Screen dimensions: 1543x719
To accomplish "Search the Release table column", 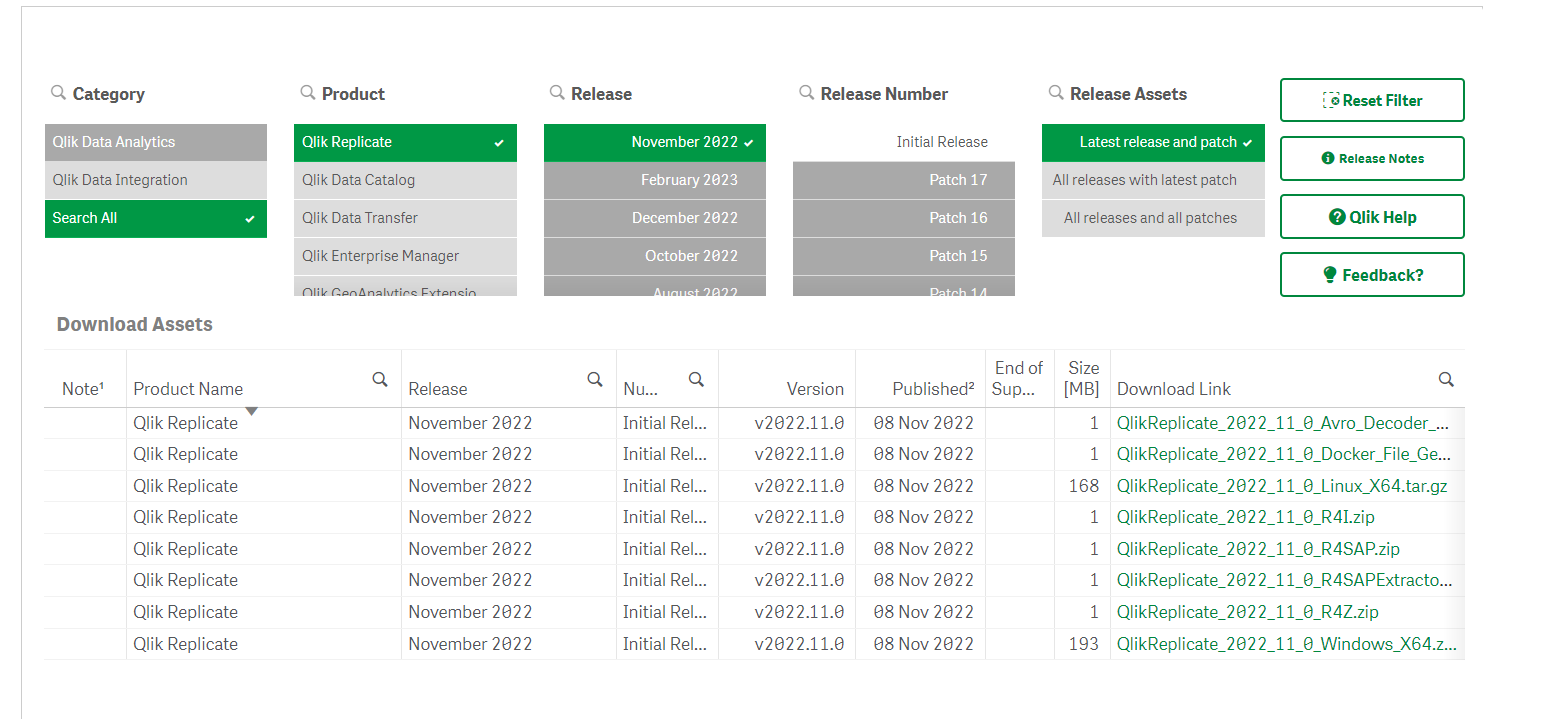I will (595, 380).
